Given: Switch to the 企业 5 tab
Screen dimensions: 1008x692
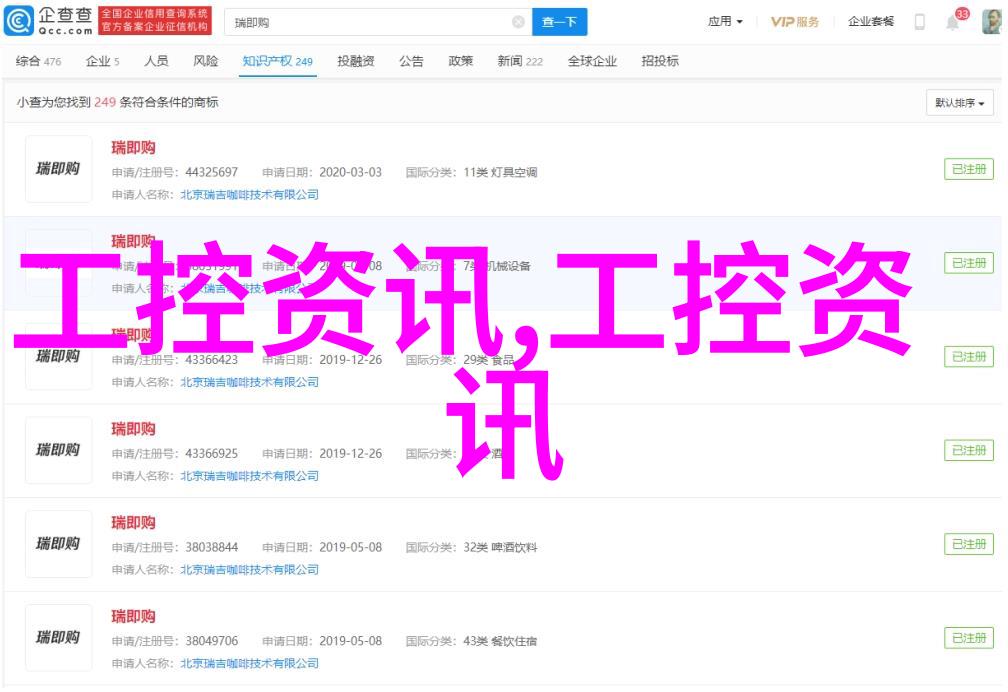Looking at the screenshot, I should pyautogui.click(x=103, y=61).
